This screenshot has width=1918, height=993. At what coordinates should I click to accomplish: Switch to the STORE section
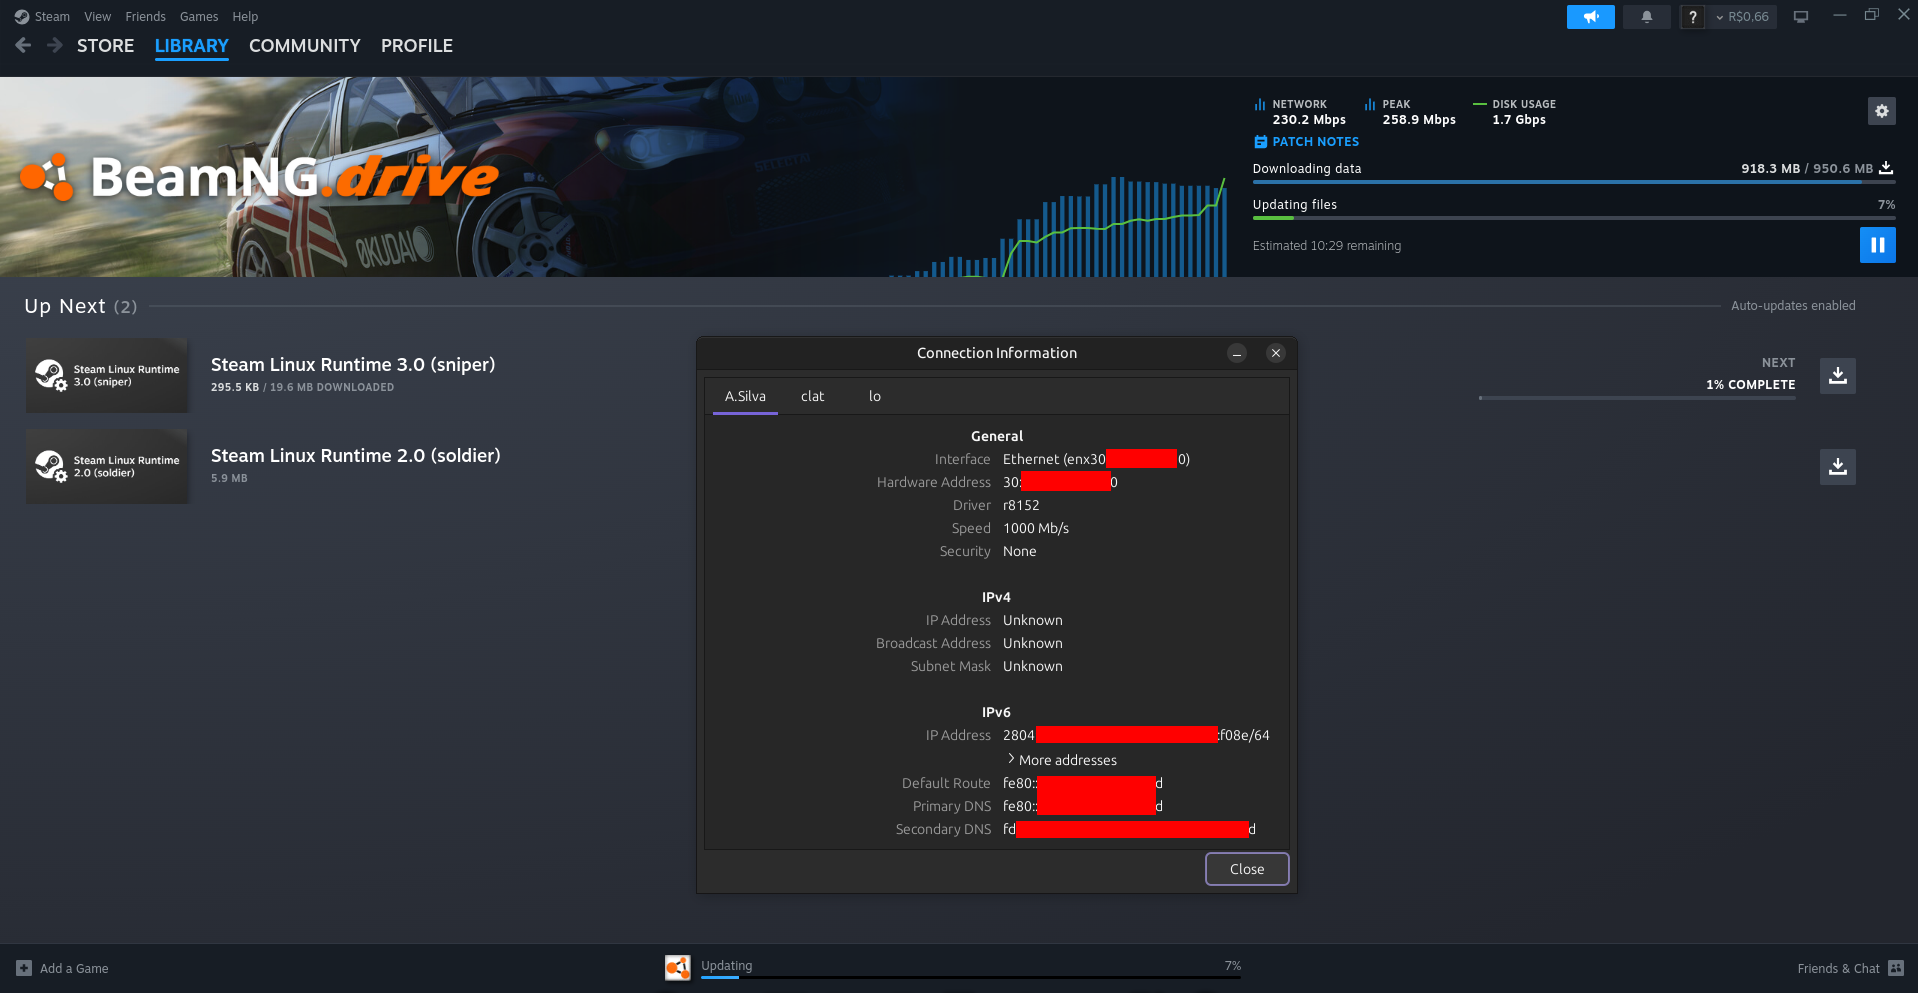pyautogui.click(x=105, y=46)
